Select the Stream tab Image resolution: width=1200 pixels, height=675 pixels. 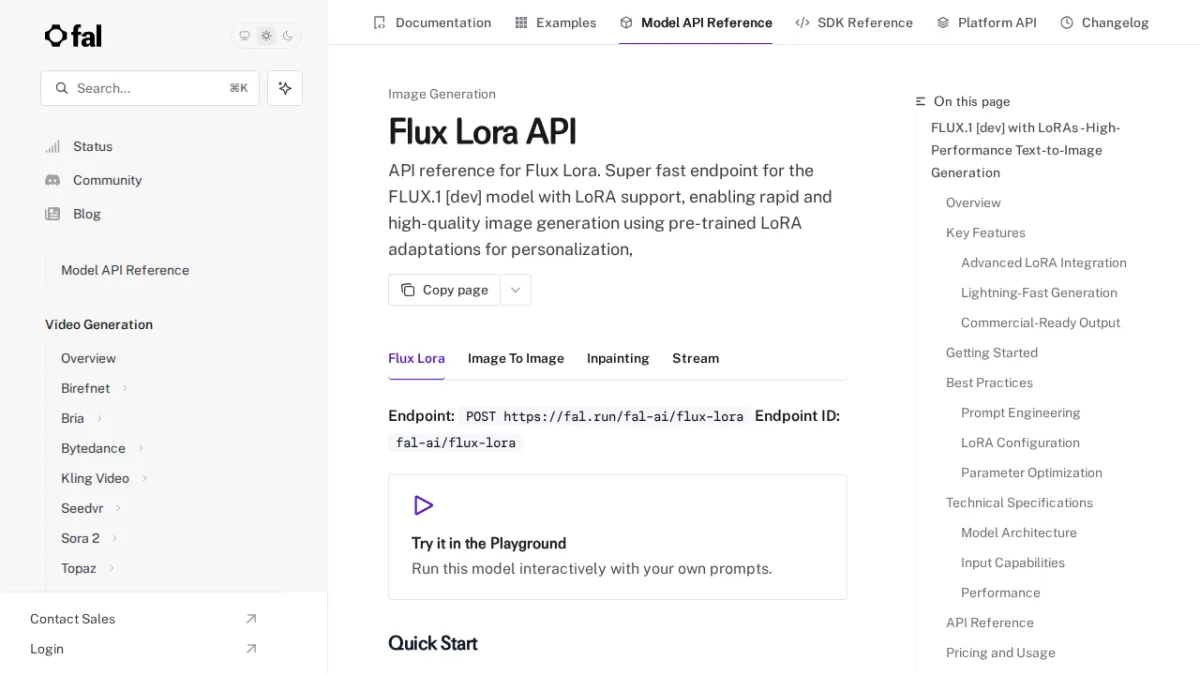[x=695, y=358]
